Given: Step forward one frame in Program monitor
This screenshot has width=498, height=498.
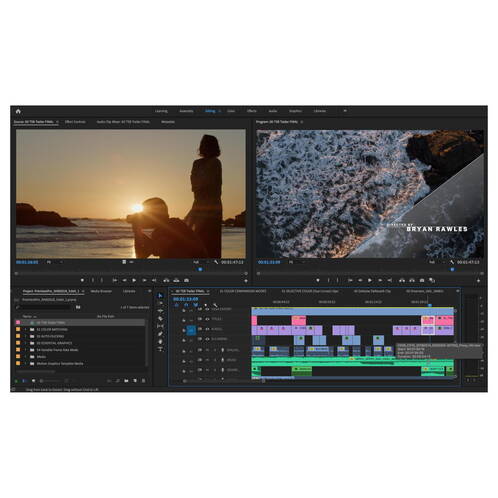Looking at the screenshot, I should tap(380, 280).
